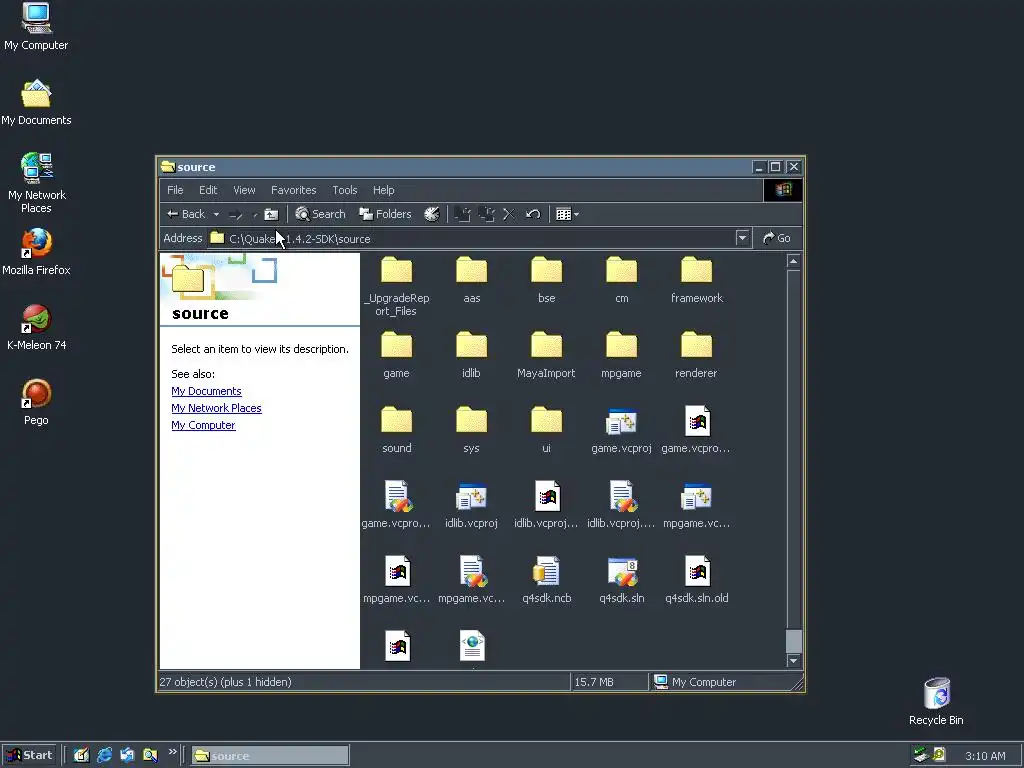Select the MayaImport folder
Image resolution: width=1024 pixels, height=768 pixels.
pos(547,356)
